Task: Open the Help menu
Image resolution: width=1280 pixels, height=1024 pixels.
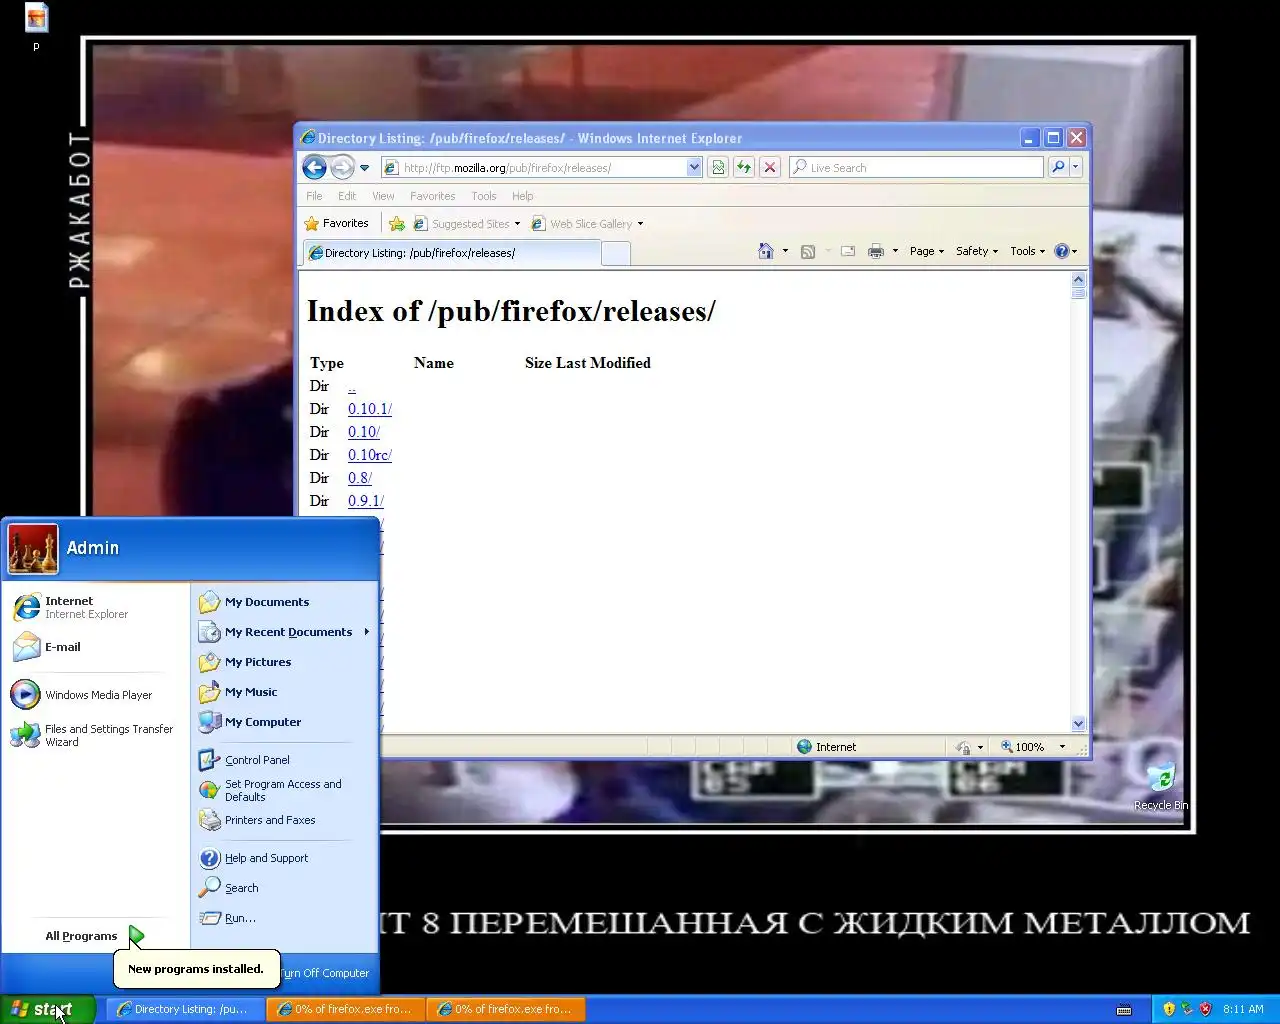Action: [523, 196]
